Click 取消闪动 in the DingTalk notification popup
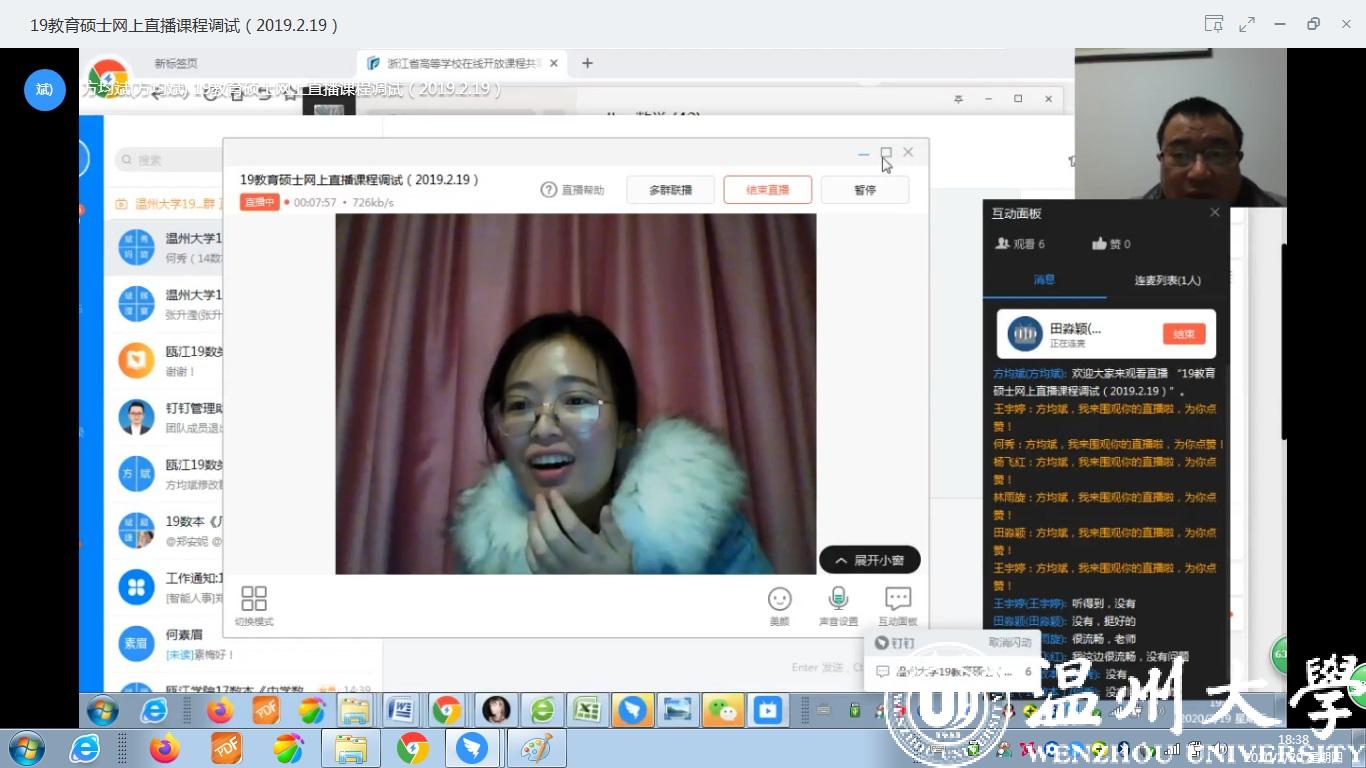The image size is (1366, 768). point(1010,643)
